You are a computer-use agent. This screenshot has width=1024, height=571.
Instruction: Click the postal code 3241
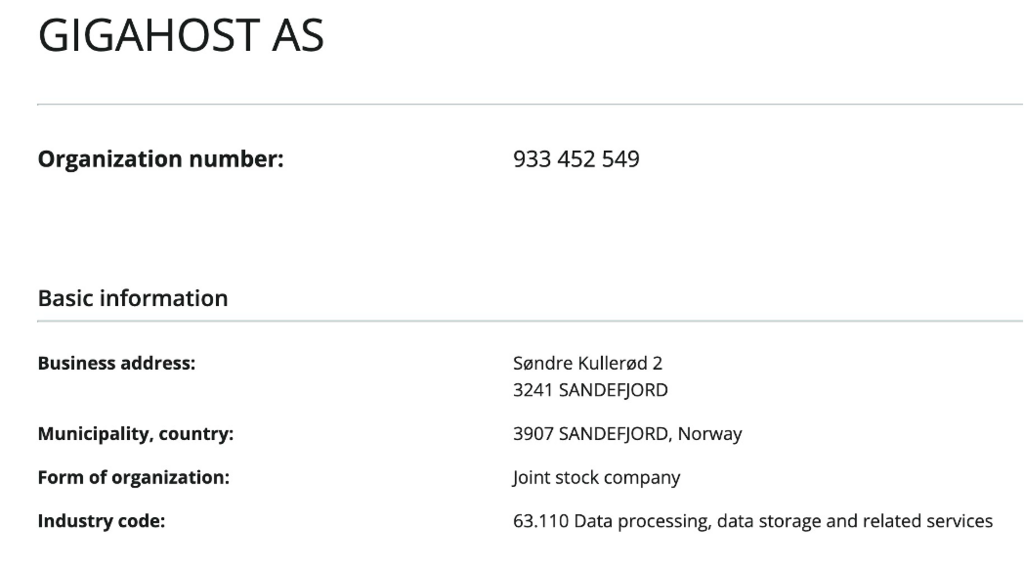(x=533, y=390)
